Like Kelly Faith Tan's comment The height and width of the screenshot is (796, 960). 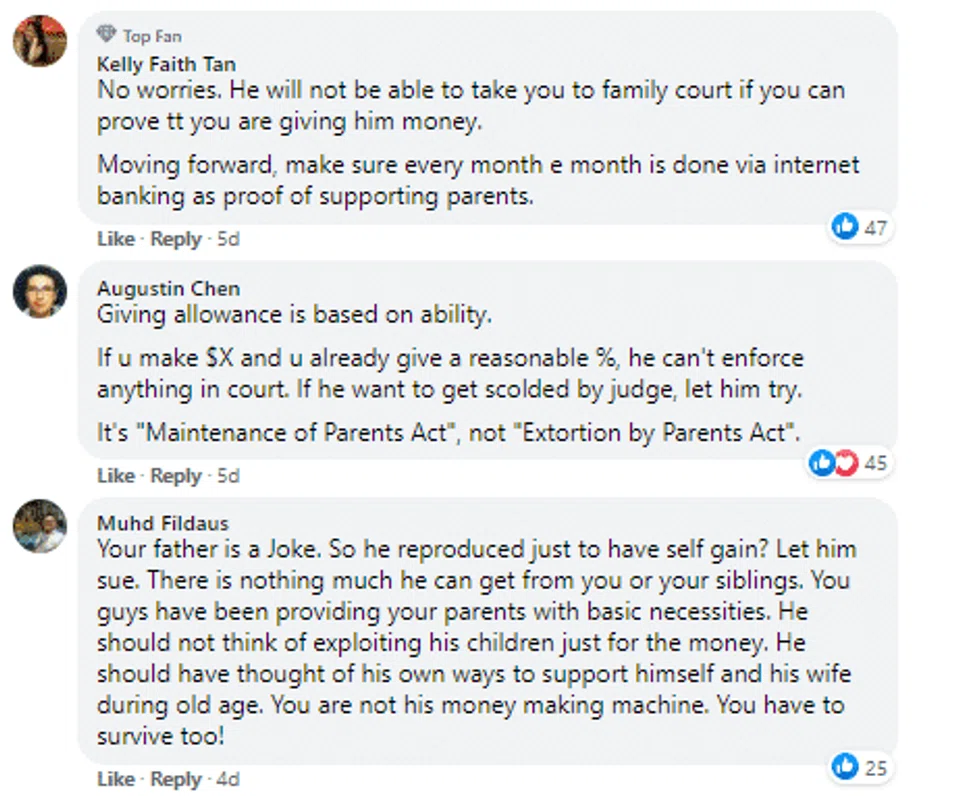[115, 239]
